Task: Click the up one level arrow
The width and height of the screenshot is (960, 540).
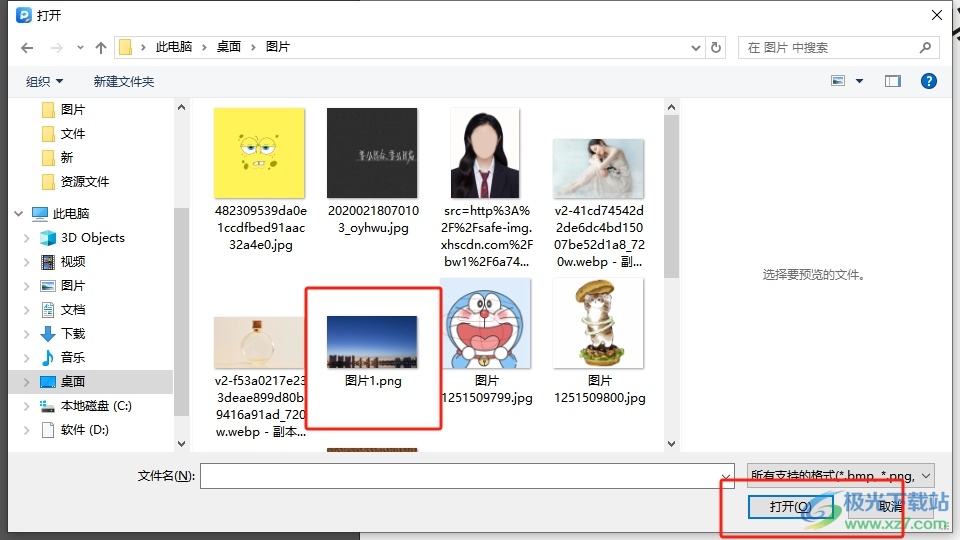Action: (x=100, y=47)
